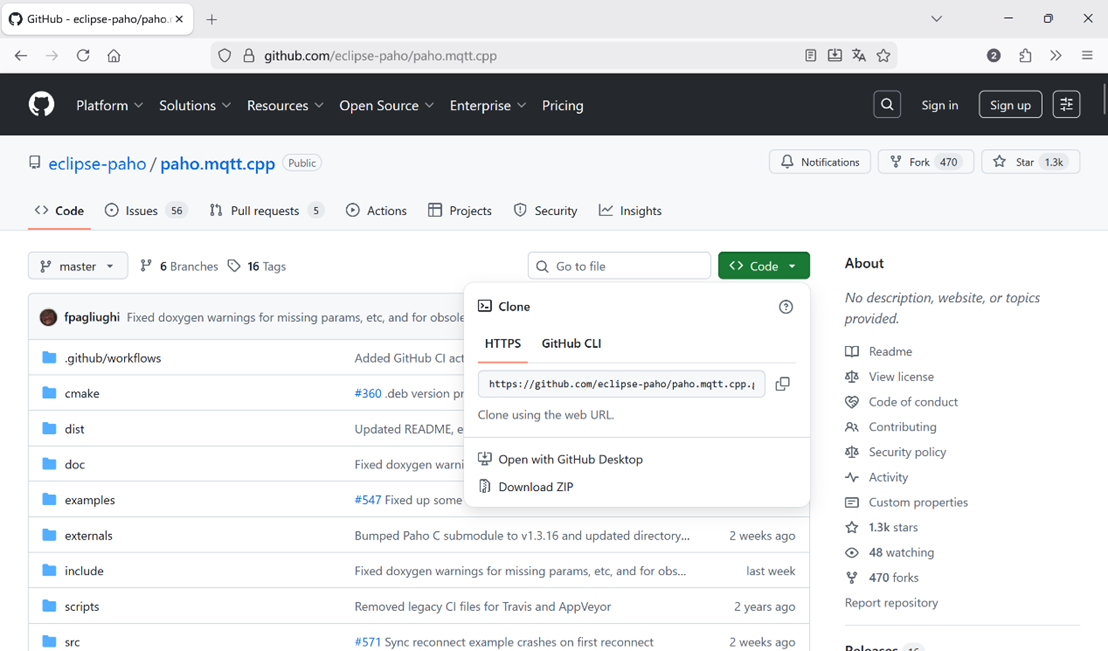Click the Go to file search field
1108x651 pixels.
619,266
